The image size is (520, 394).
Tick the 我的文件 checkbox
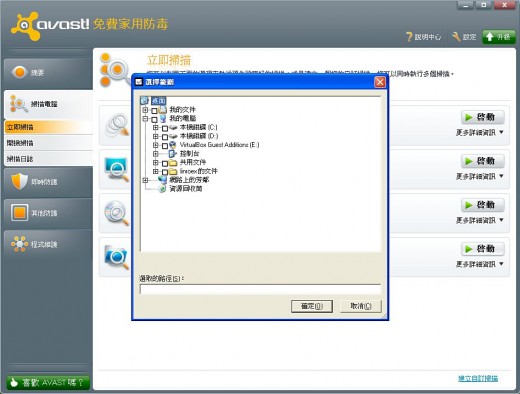154,110
